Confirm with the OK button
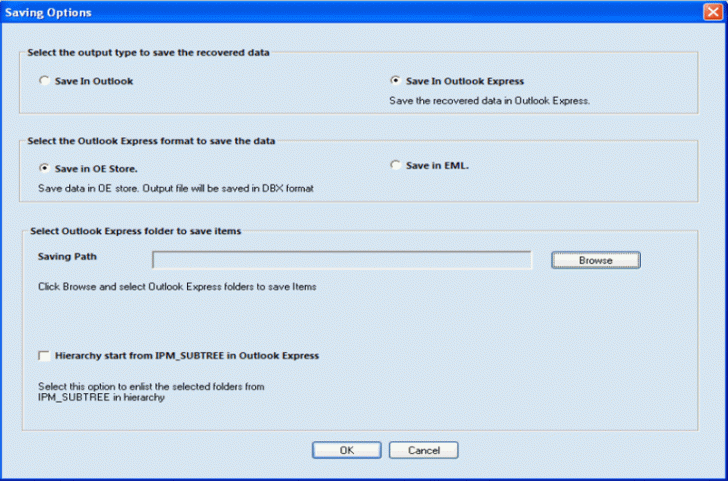Screen dimensions: 728x481 coord(347,450)
